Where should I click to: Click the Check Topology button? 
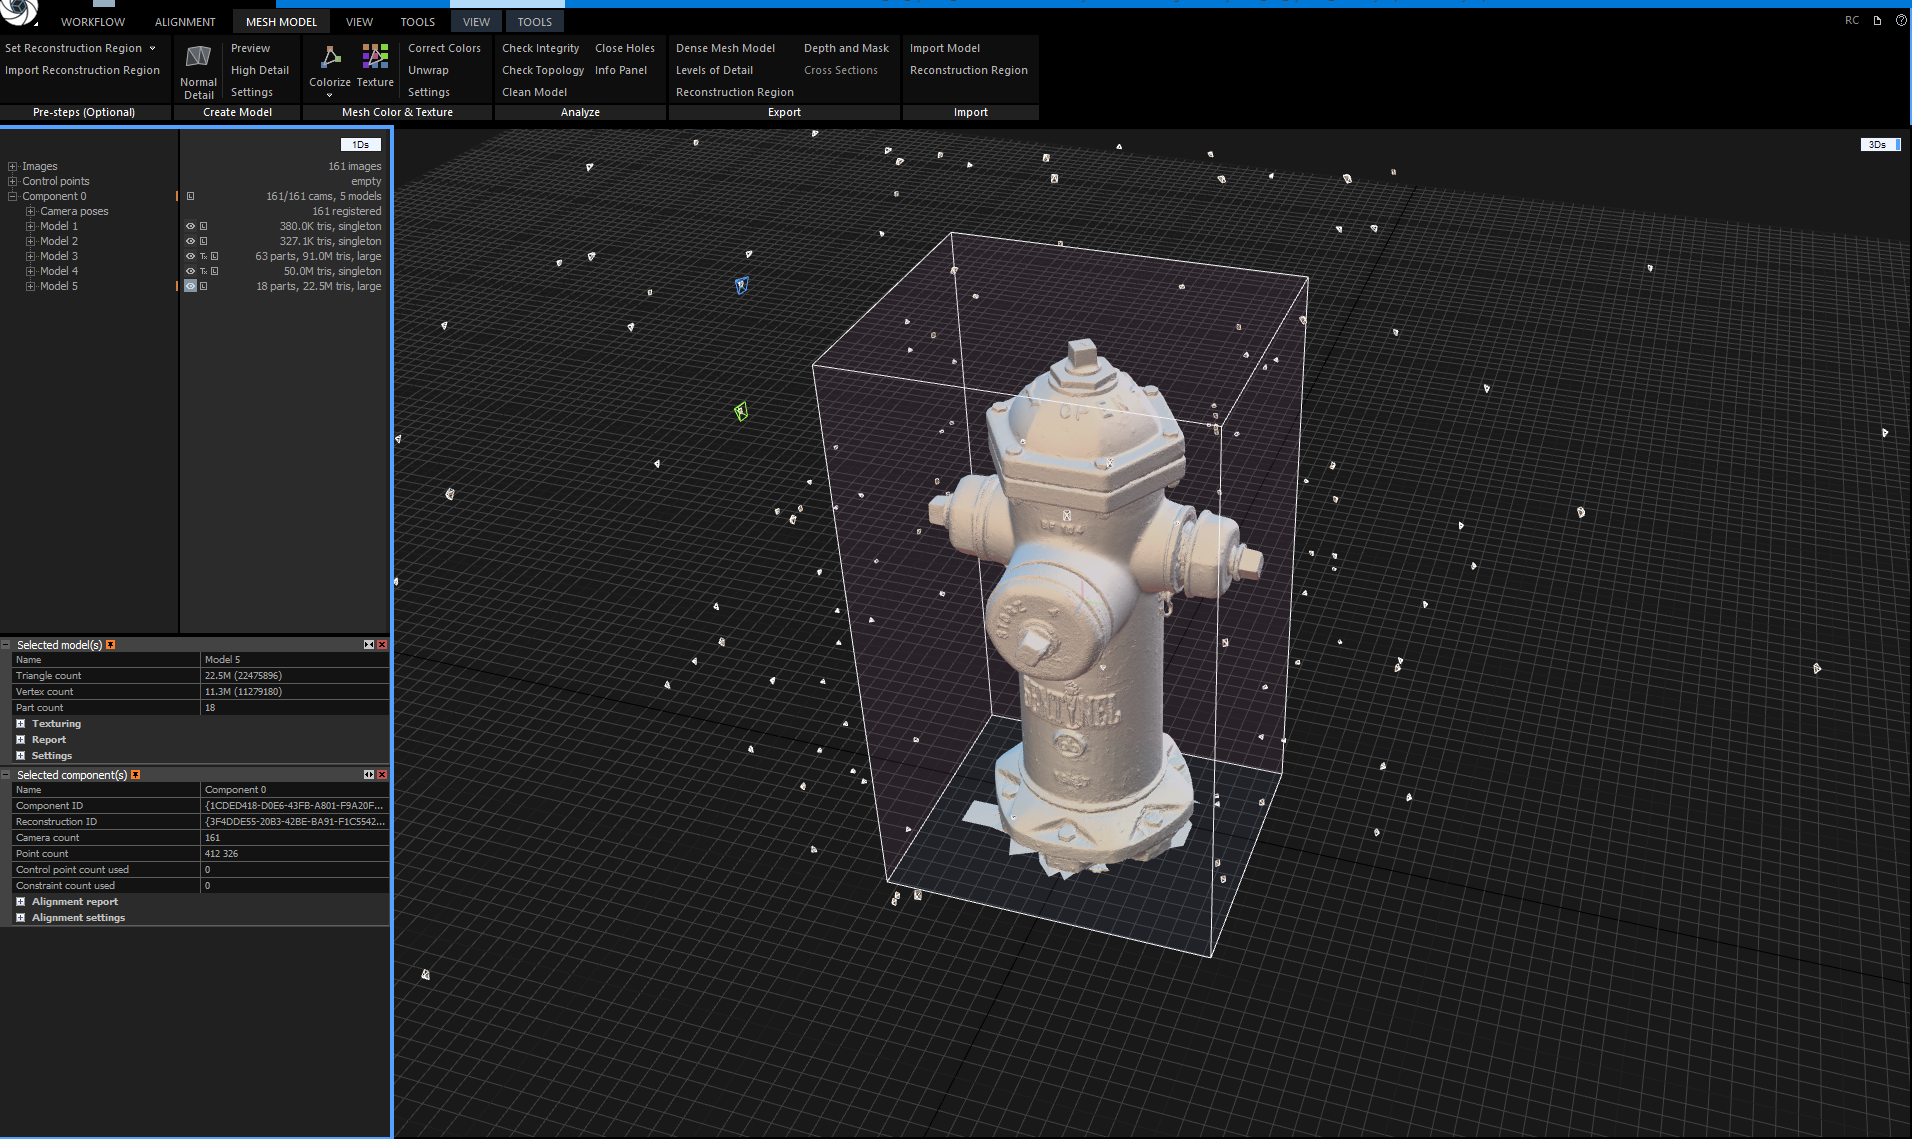[x=542, y=70]
